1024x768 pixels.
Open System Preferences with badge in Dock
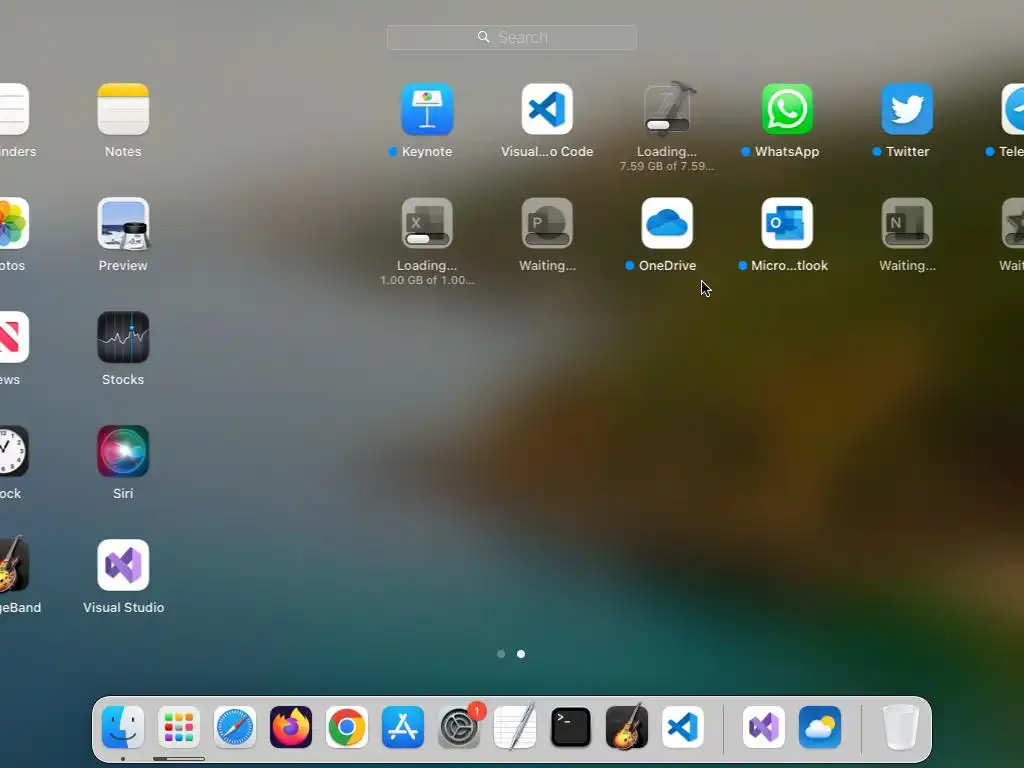click(459, 727)
